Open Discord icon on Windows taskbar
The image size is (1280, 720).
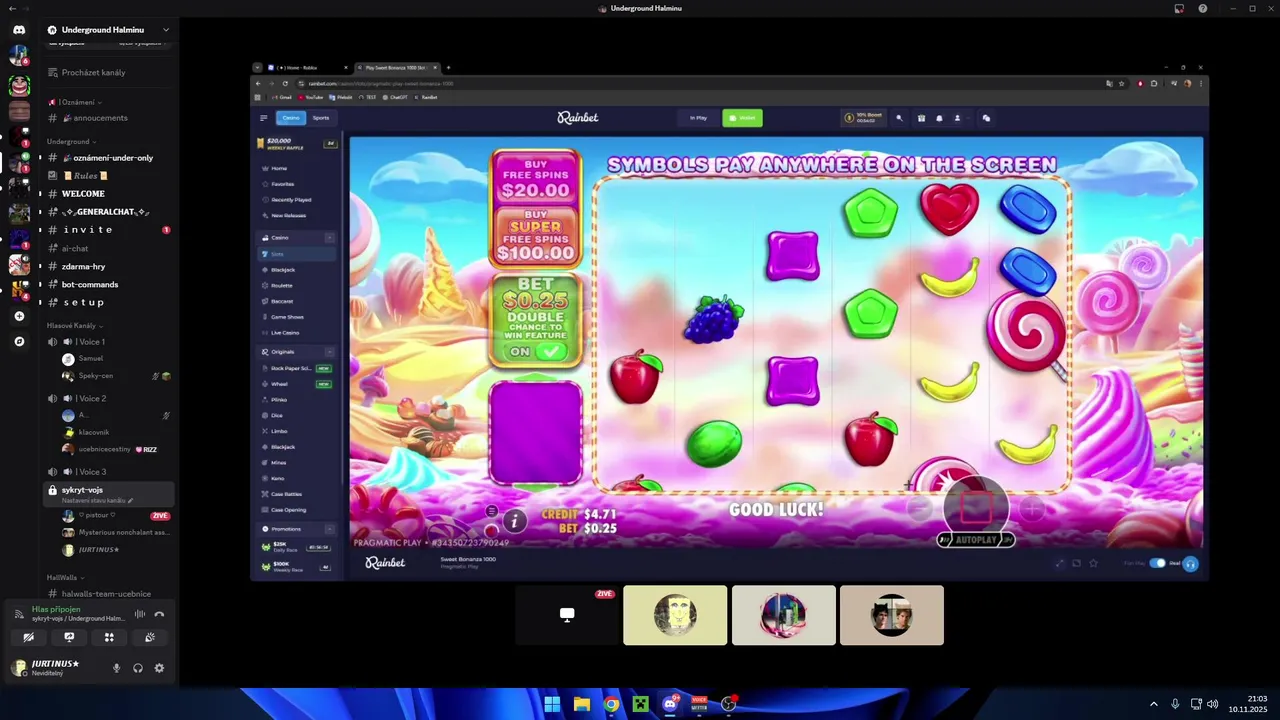coord(670,704)
